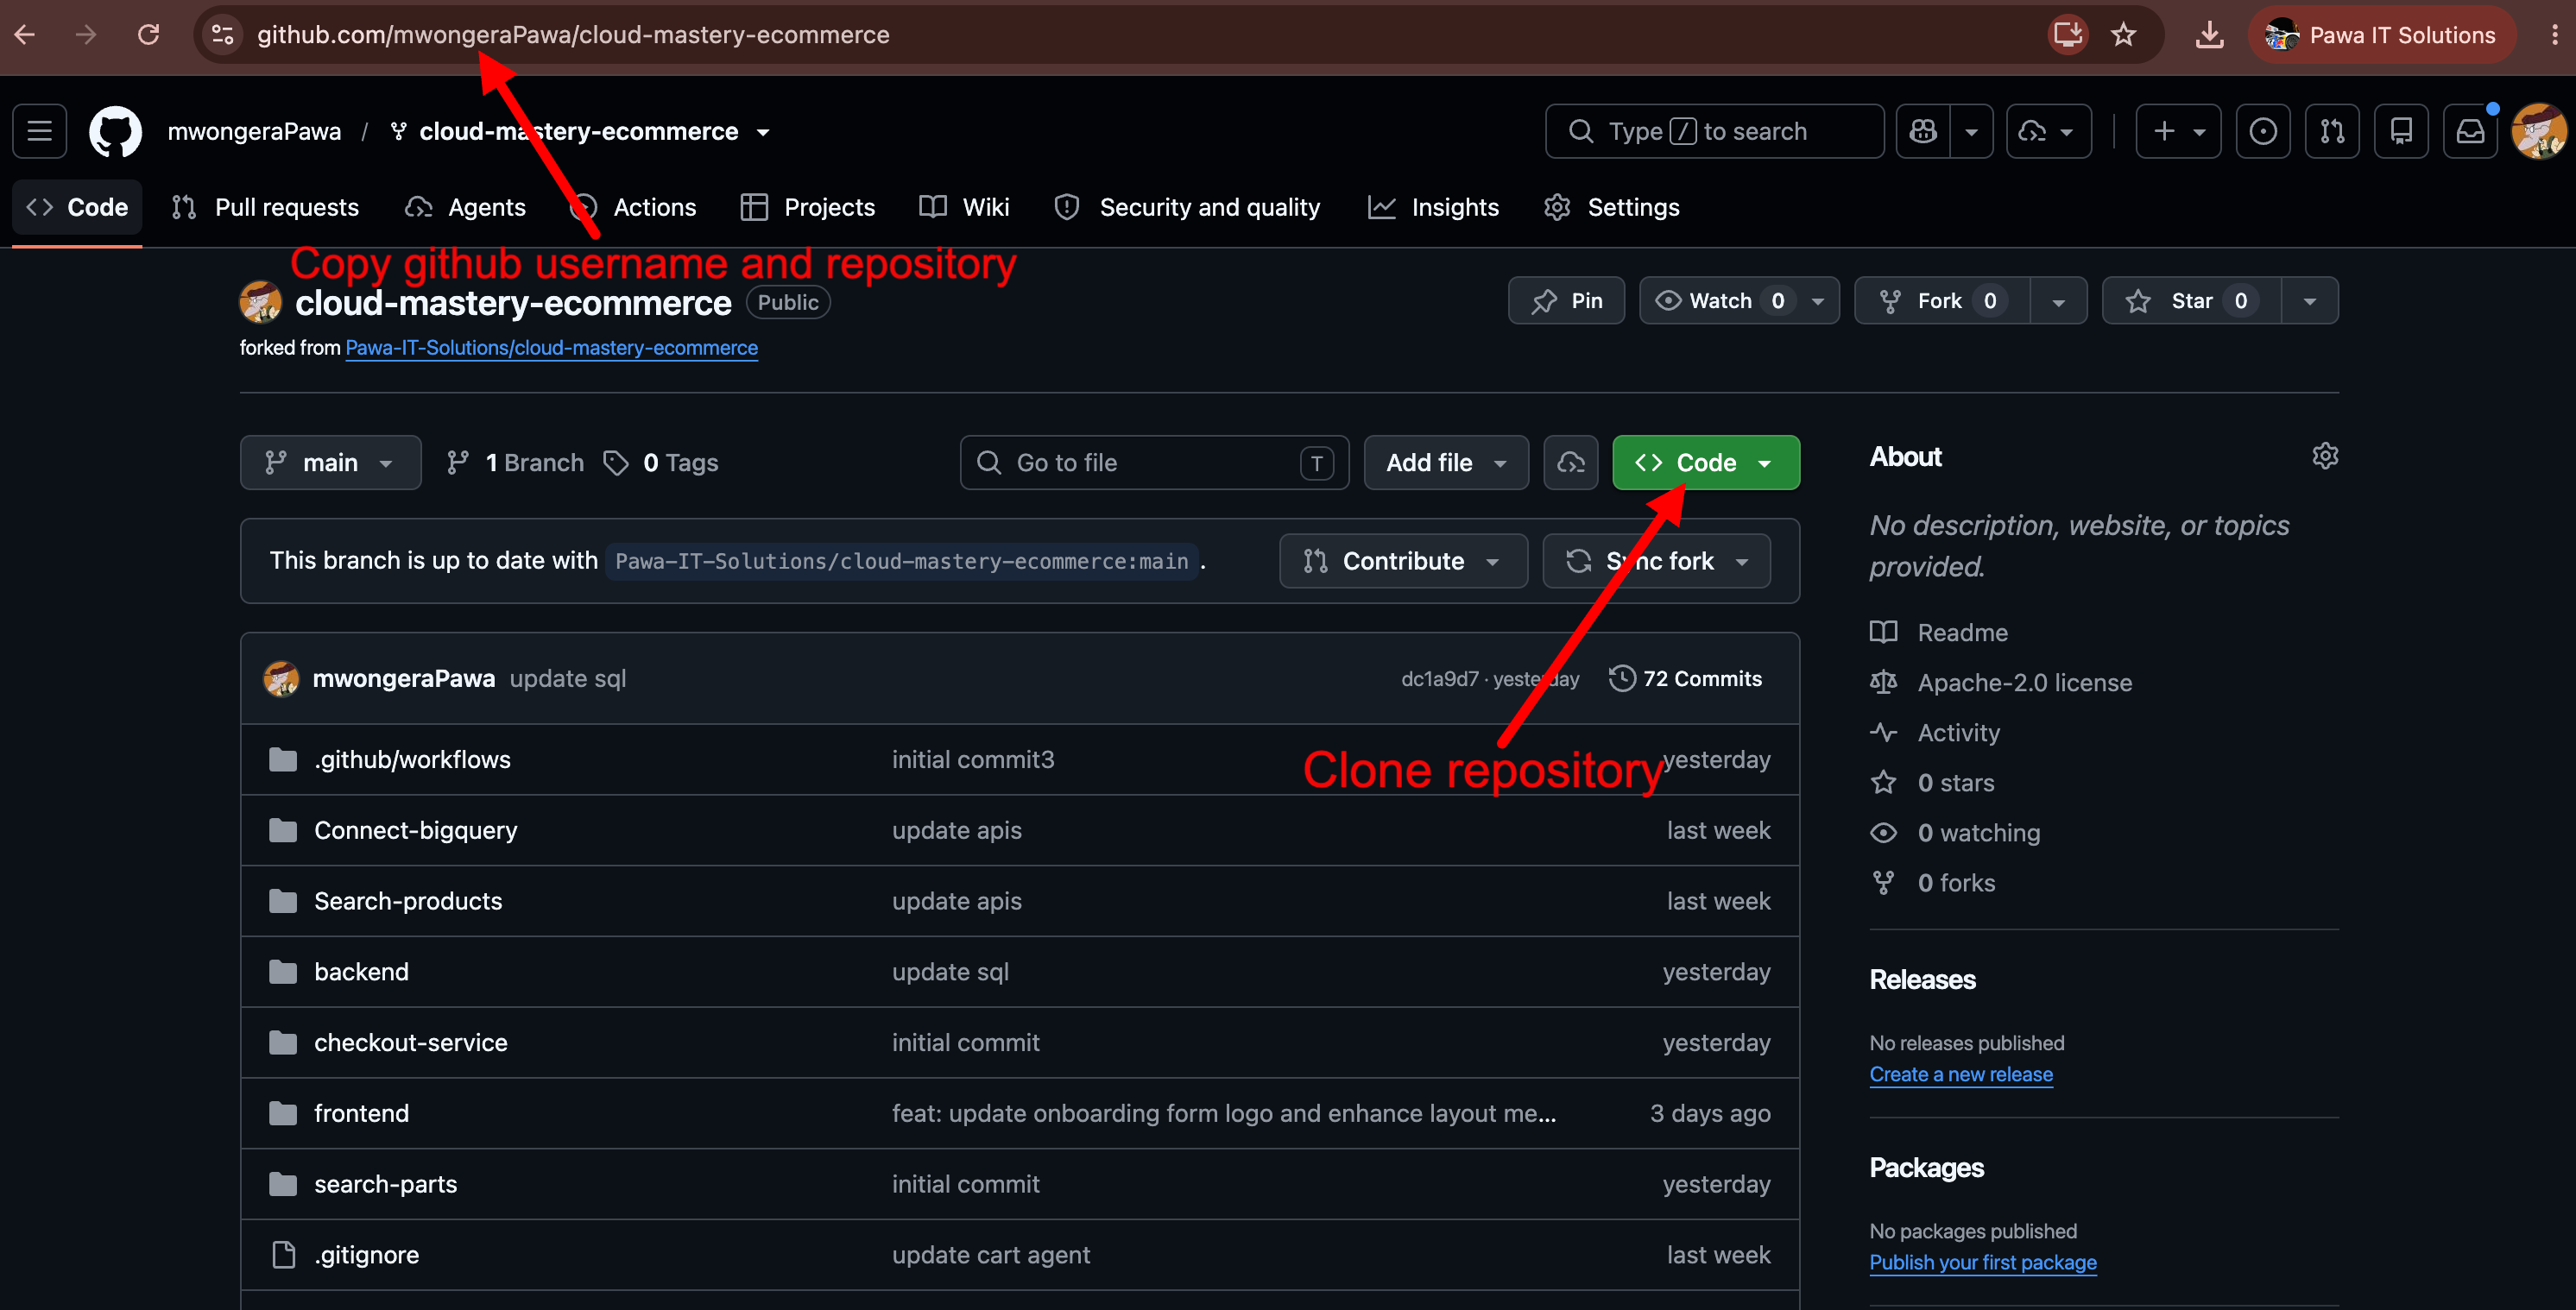2576x1310 pixels.
Task: Switch to the Pull requests tab
Action: click(x=265, y=207)
